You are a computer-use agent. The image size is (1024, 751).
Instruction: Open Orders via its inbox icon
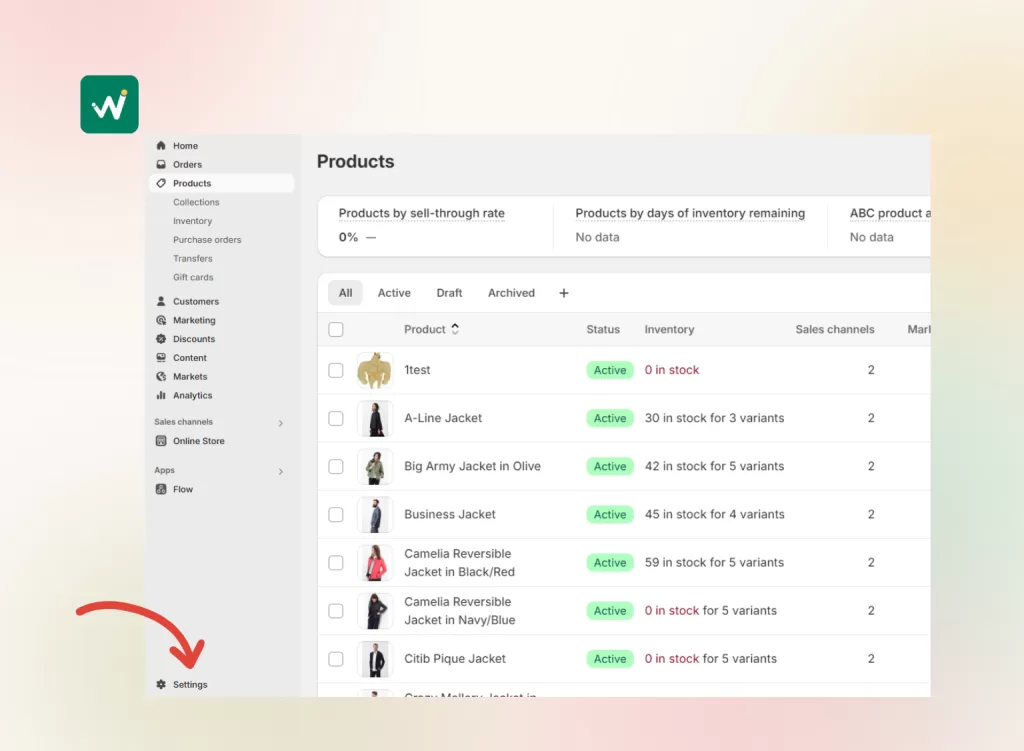161,165
